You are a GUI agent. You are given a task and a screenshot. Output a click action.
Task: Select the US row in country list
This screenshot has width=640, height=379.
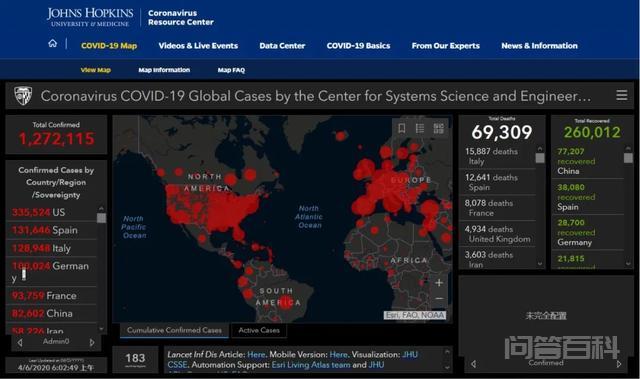51,212
